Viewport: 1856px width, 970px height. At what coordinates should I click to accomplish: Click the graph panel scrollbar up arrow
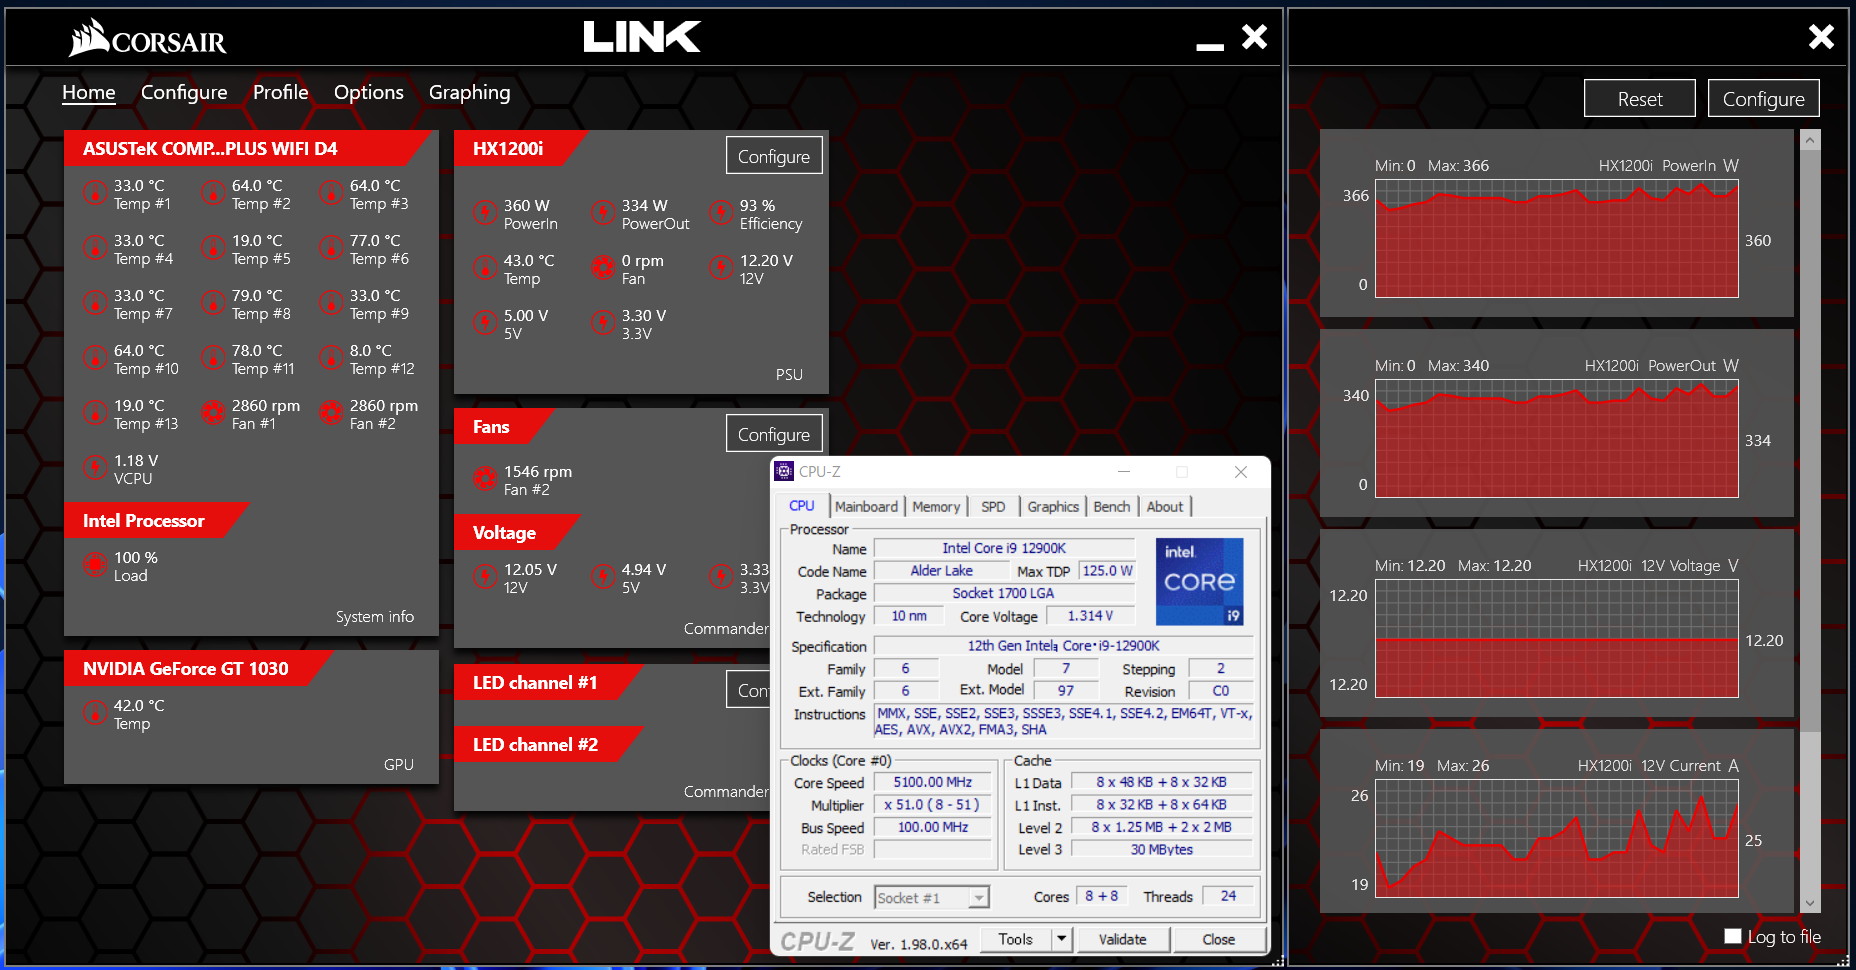point(1810,141)
